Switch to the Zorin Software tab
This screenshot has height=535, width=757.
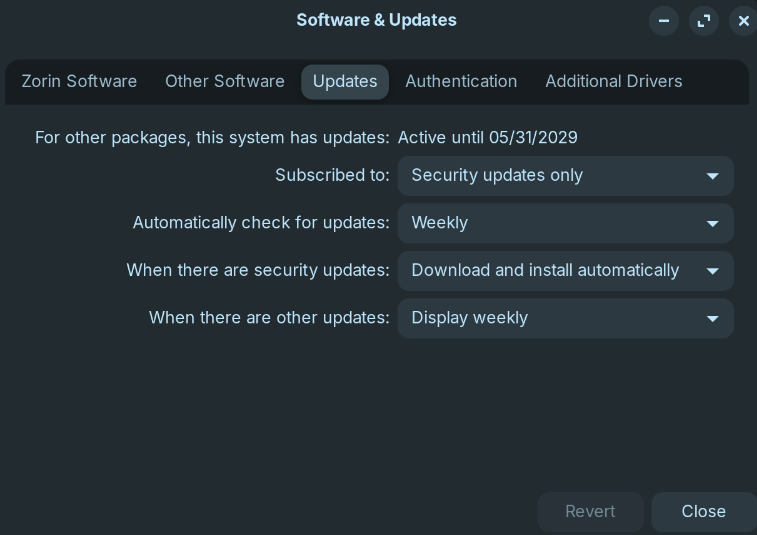(x=79, y=82)
